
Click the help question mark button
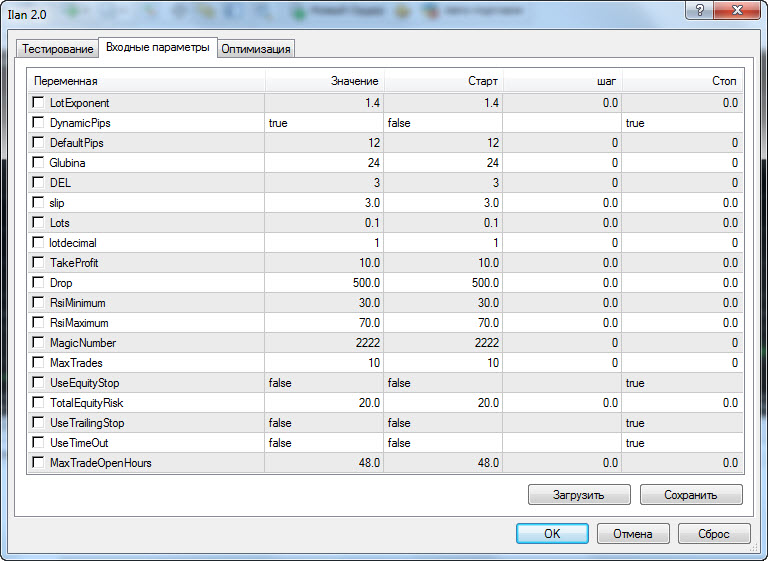click(x=700, y=10)
